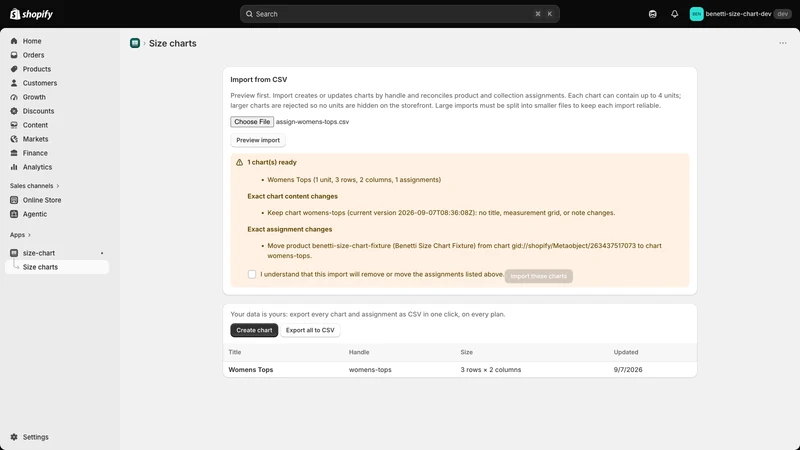This screenshot has width=800, height=450.
Task: Click the Size charts page title
Action: click(x=172, y=43)
